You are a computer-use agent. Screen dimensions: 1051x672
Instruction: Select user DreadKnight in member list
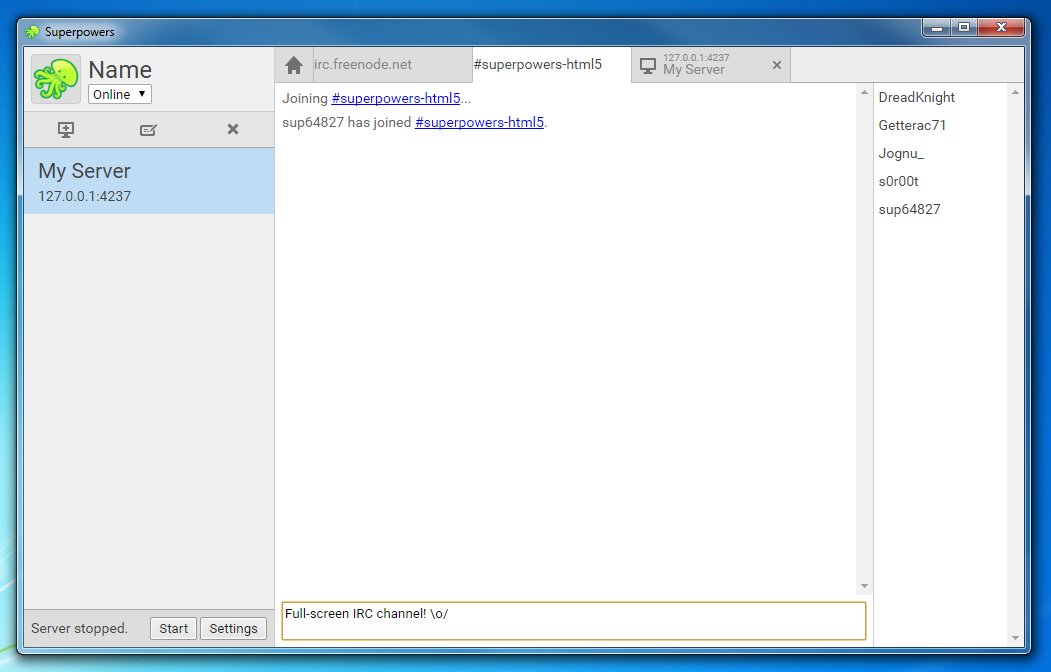click(x=916, y=97)
